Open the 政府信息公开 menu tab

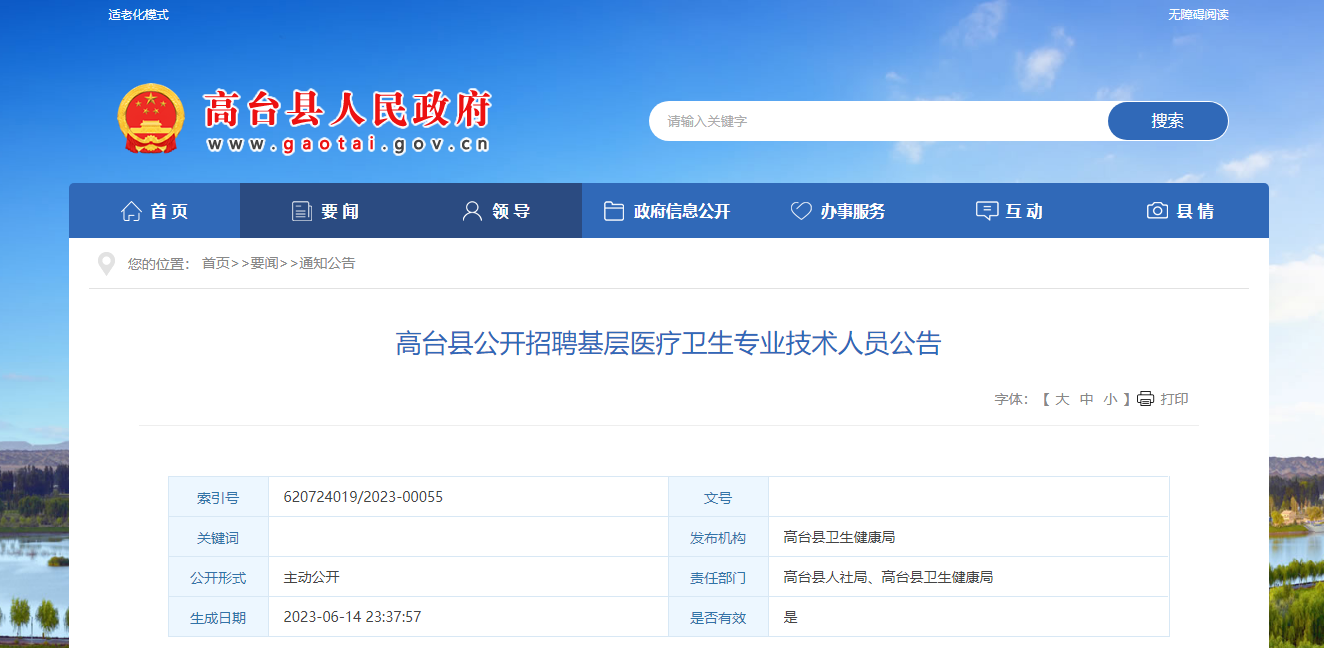682,211
